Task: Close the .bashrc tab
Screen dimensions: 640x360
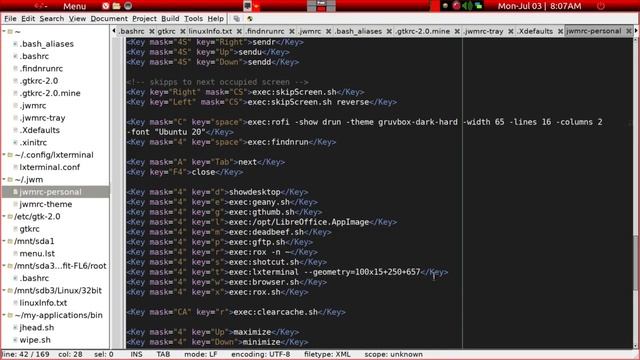Action: [x=152, y=31]
